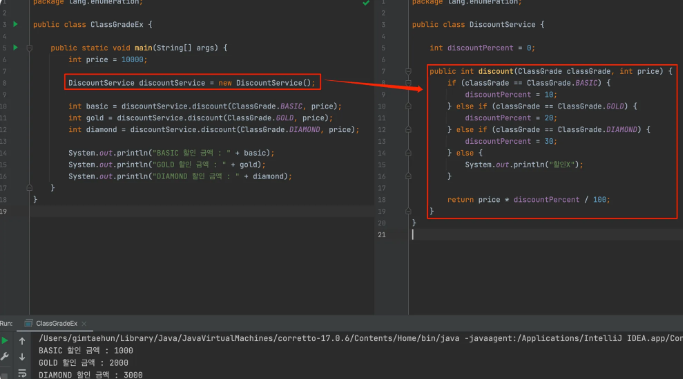The image size is (683, 379).
Task: Collapse main method fold marker in ClassGradeEx
Action: click(30, 48)
